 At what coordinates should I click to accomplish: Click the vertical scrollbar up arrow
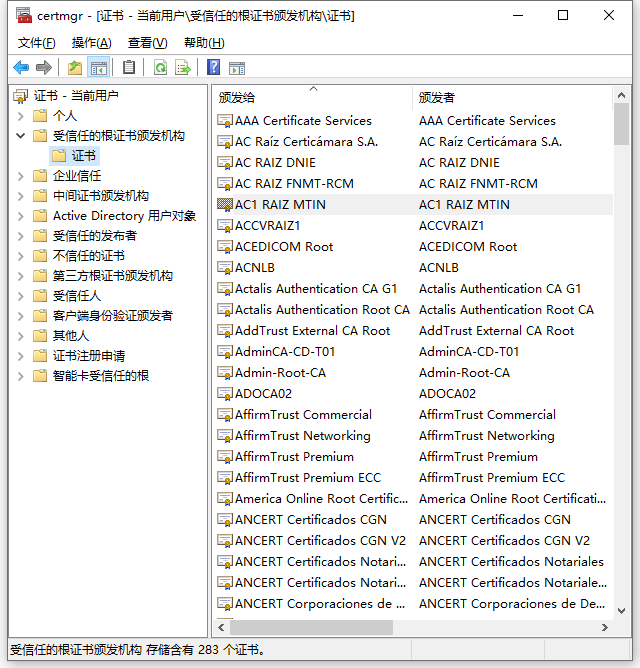point(621,95)
